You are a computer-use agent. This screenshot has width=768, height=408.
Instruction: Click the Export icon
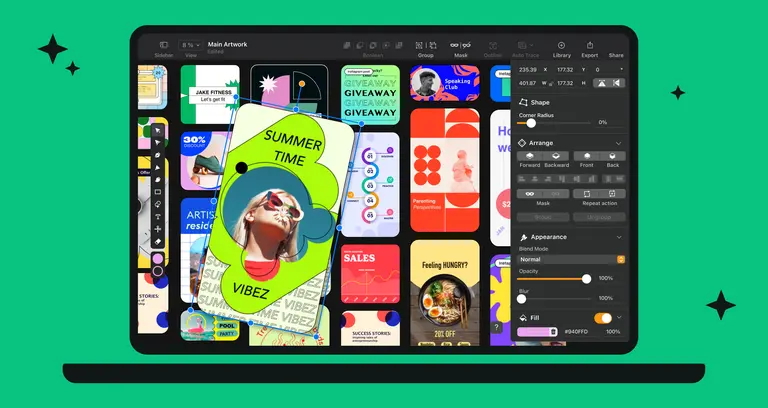point(590,45)
